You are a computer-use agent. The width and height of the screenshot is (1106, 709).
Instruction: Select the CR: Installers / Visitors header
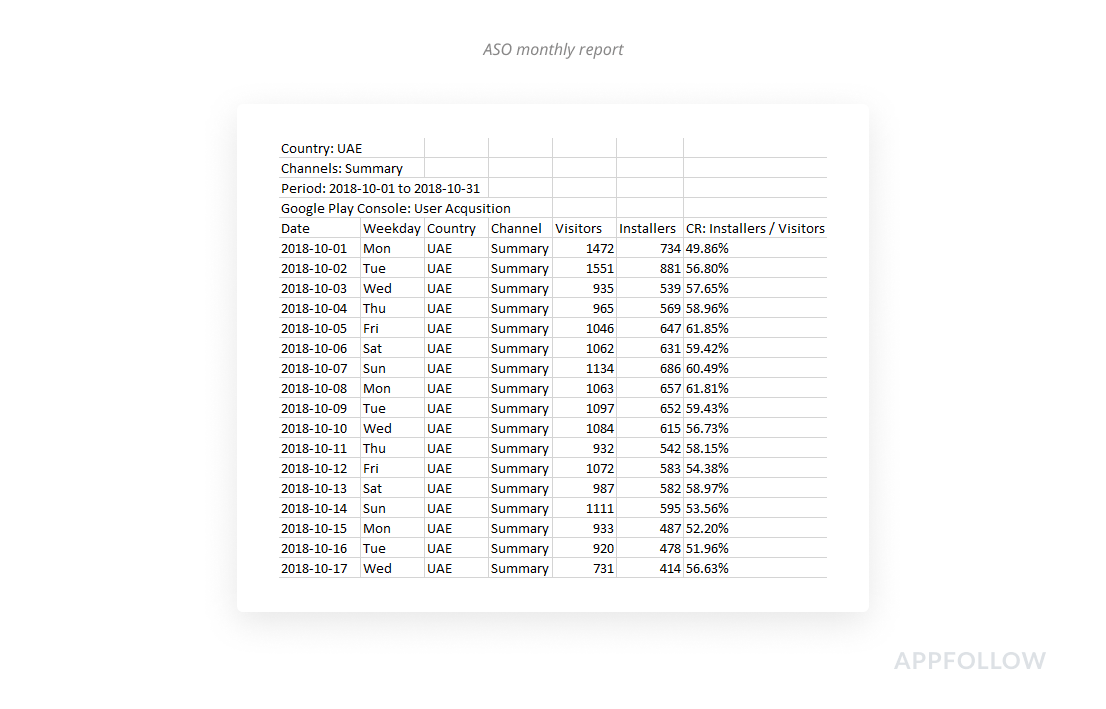coord(755,229)
